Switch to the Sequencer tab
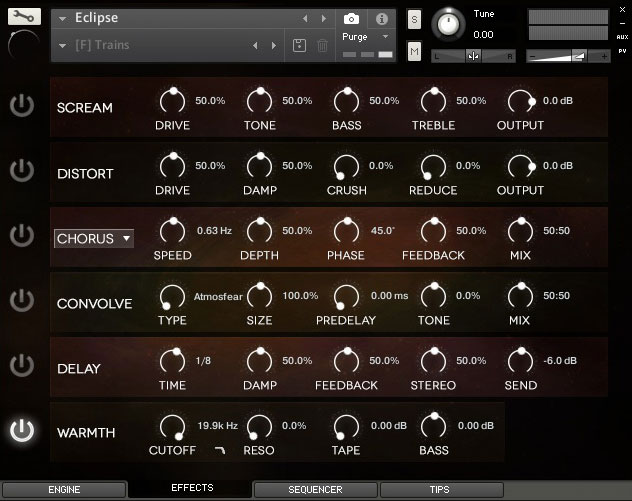 tap(315, 490)
